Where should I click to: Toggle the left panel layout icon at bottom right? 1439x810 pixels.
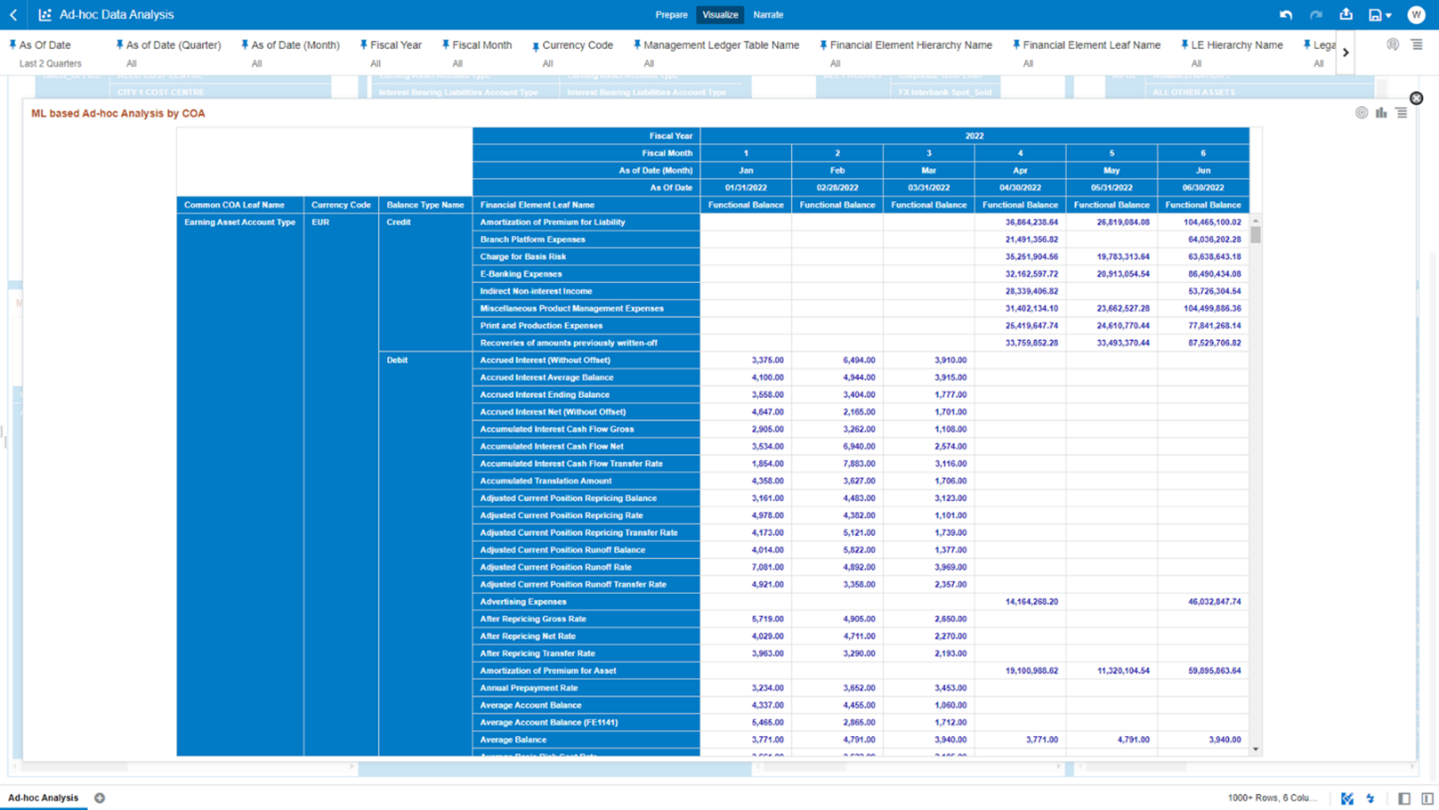(1405, 798)
